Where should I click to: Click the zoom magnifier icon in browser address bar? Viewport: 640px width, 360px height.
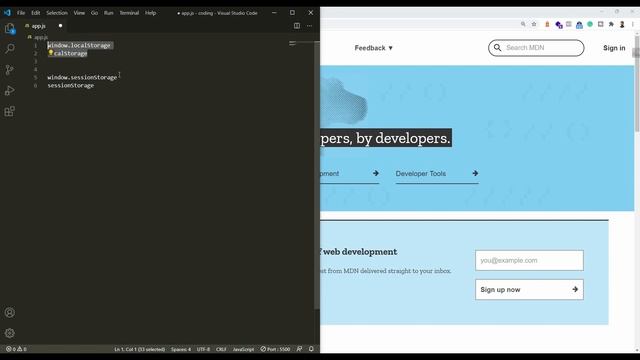click(x=523, y=24)
